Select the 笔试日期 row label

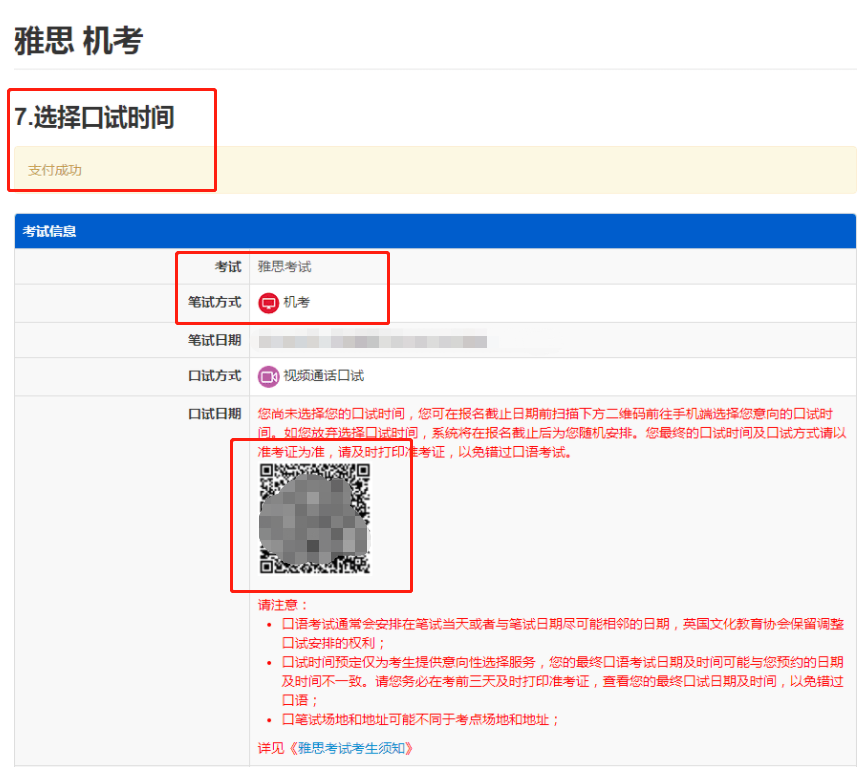214,340
